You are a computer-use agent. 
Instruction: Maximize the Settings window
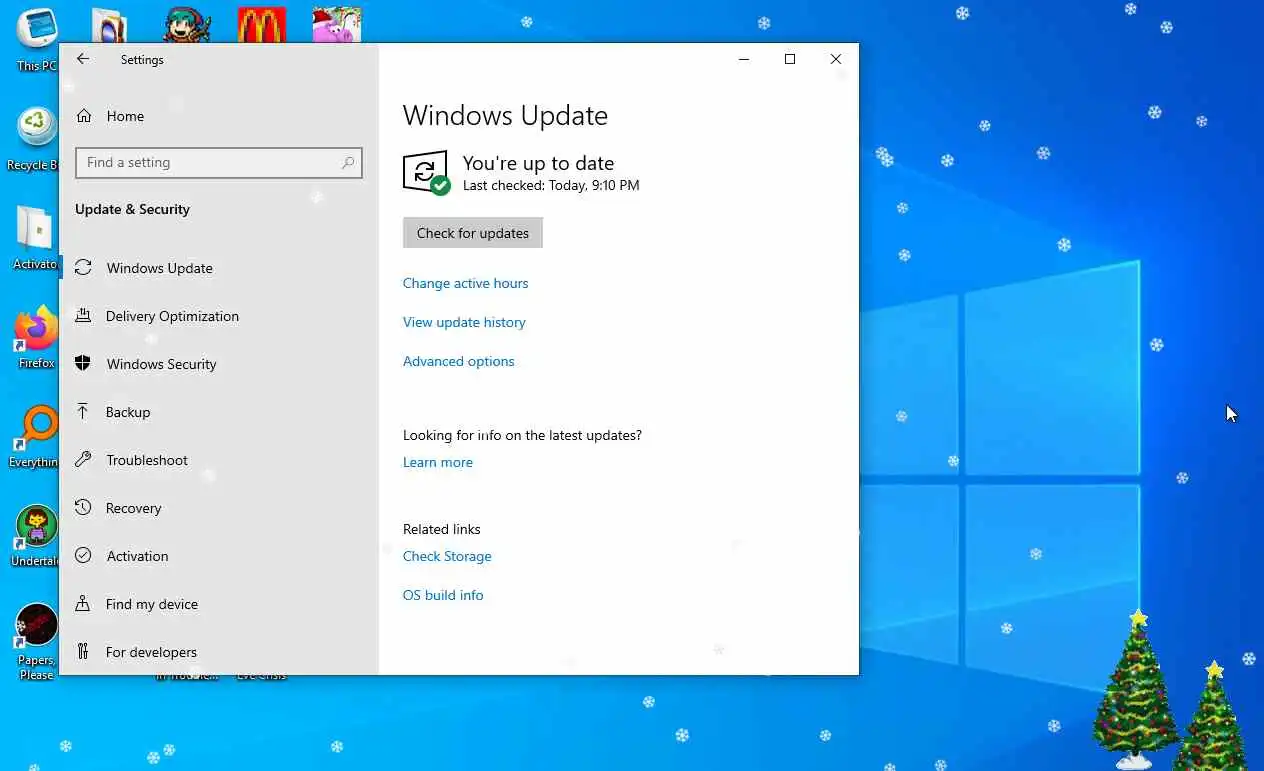coord(790,59)
